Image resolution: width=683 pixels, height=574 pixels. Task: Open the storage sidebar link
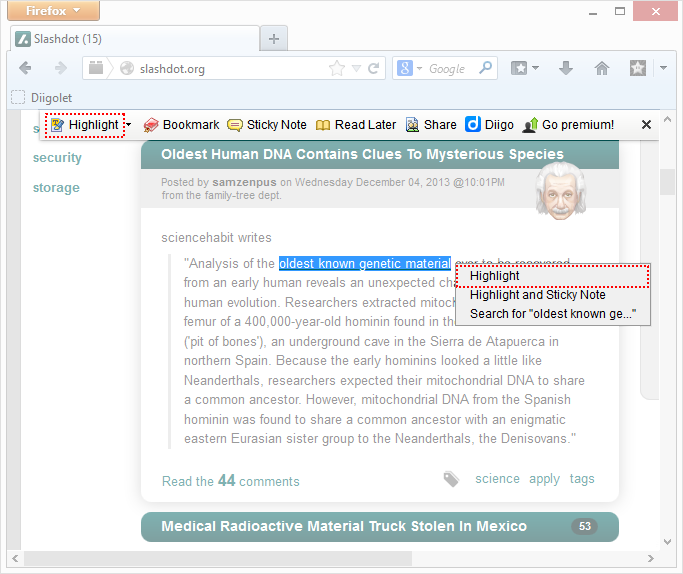click(x=56, y=188)
